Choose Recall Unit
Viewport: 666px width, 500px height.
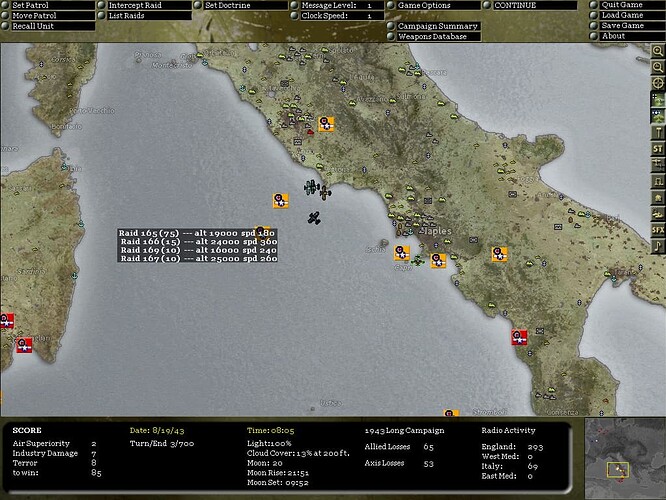48,26
